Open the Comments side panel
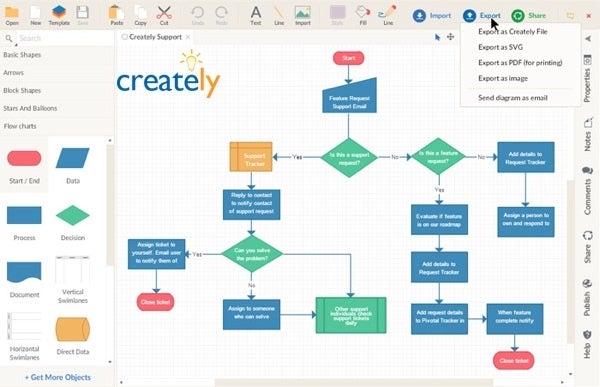 (587, 191)
